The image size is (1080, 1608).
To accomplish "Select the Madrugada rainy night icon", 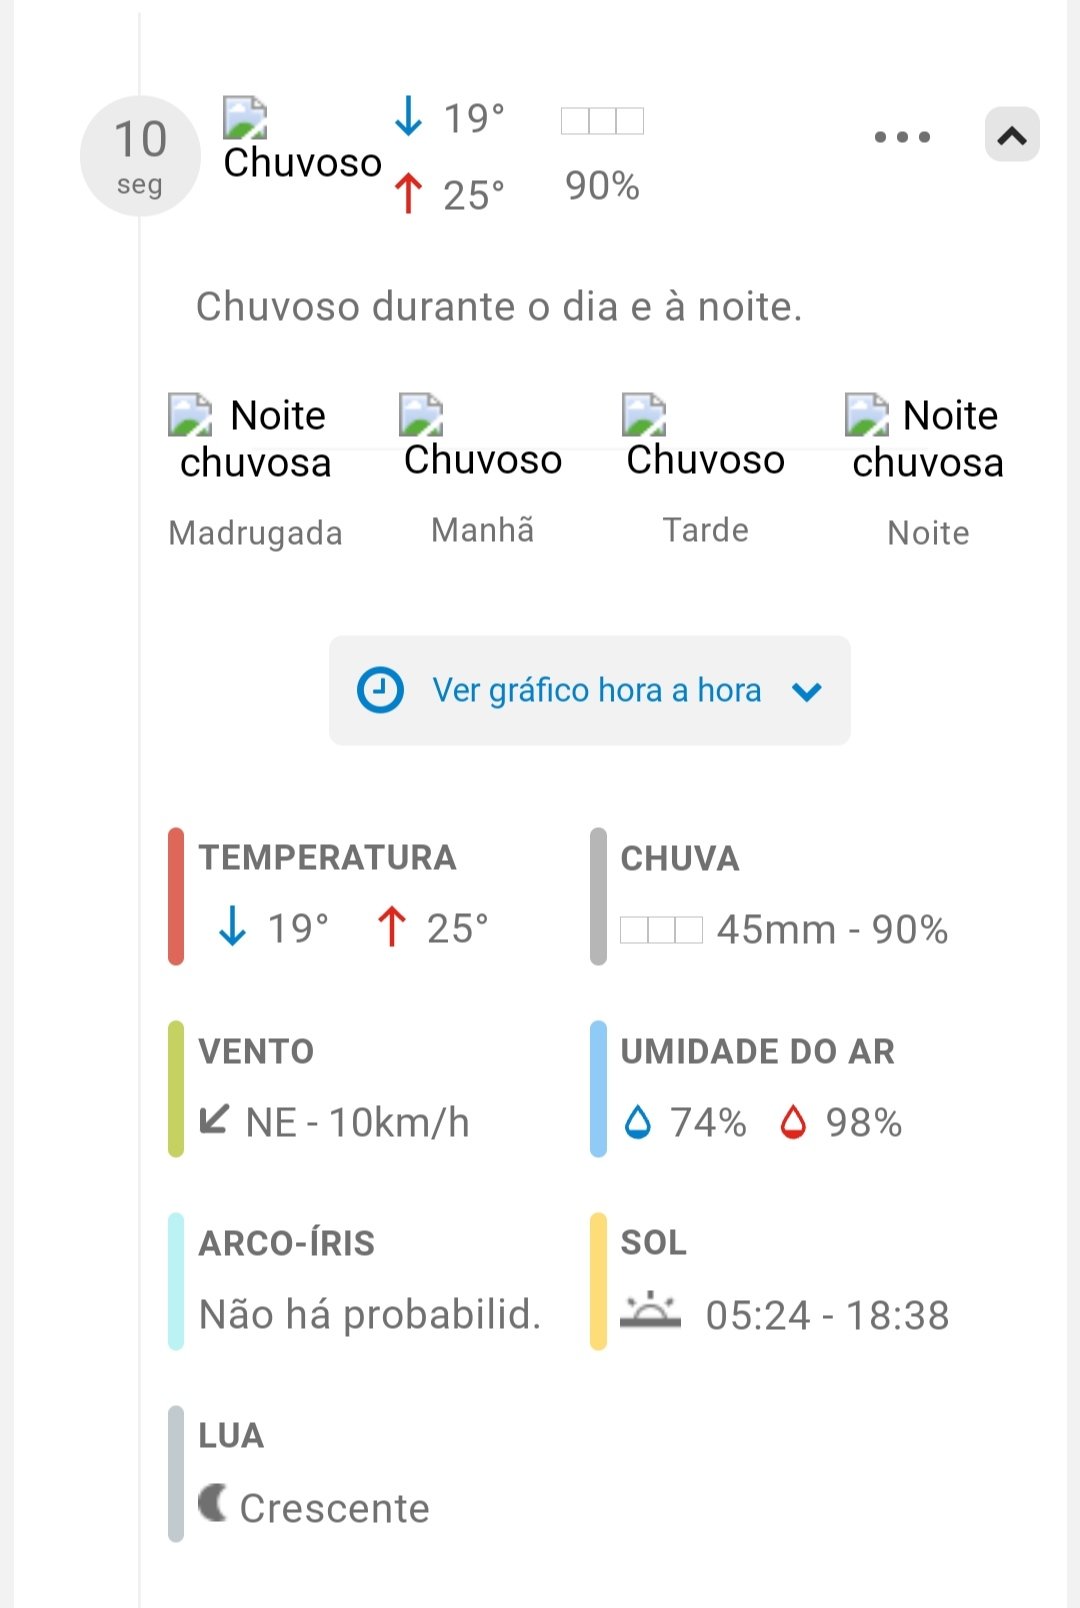I will [x=190, y=415].
